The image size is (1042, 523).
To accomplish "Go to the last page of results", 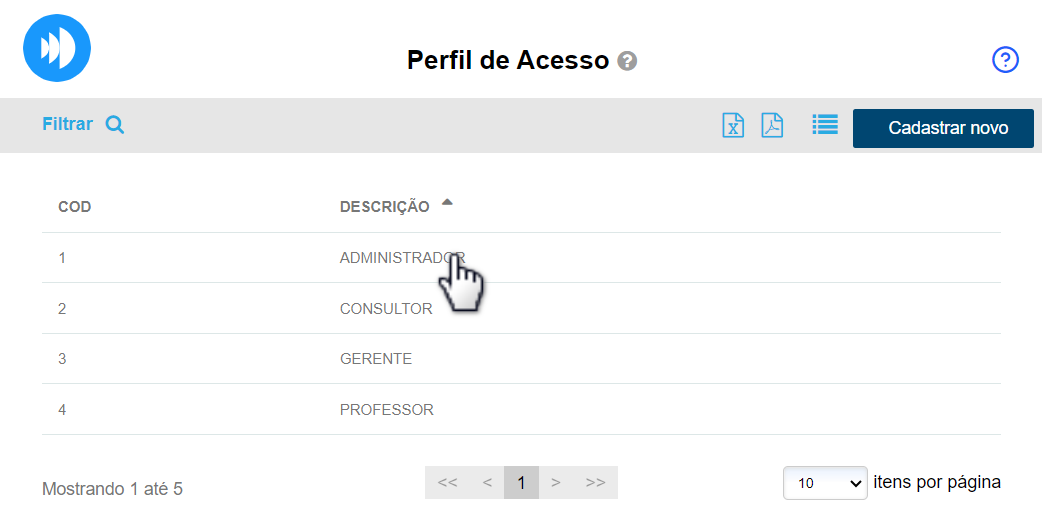I will (596, 482).
